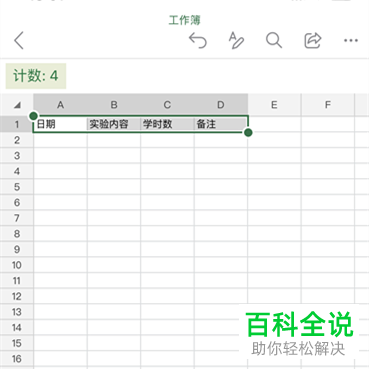Select empty cell A2
This screenshot has height=369, width=369.
click(x=60, y=140)
